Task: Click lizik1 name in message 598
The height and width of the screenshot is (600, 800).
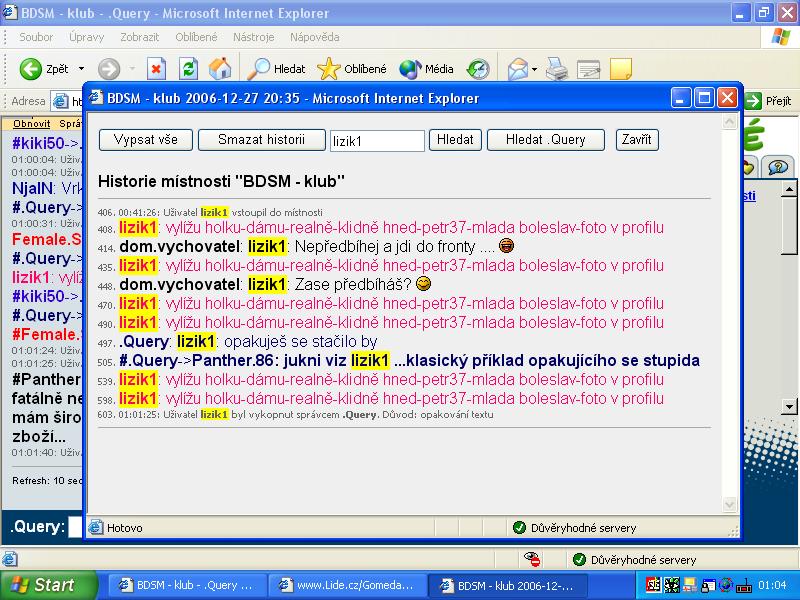Action: (x=138, y=398)
